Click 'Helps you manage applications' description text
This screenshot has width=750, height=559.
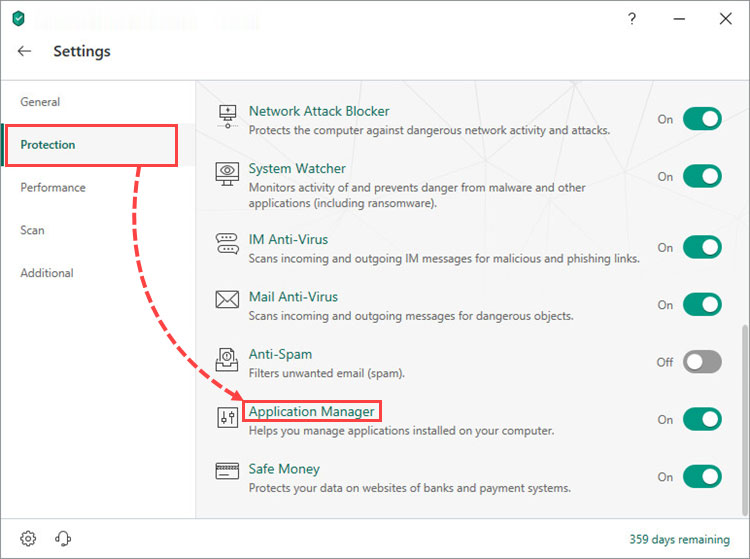(401, 430)
